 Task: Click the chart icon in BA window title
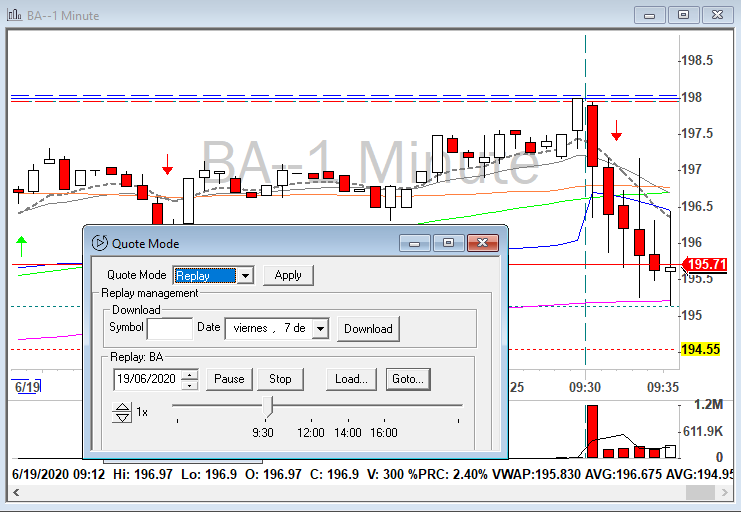(x=12, y=14)
